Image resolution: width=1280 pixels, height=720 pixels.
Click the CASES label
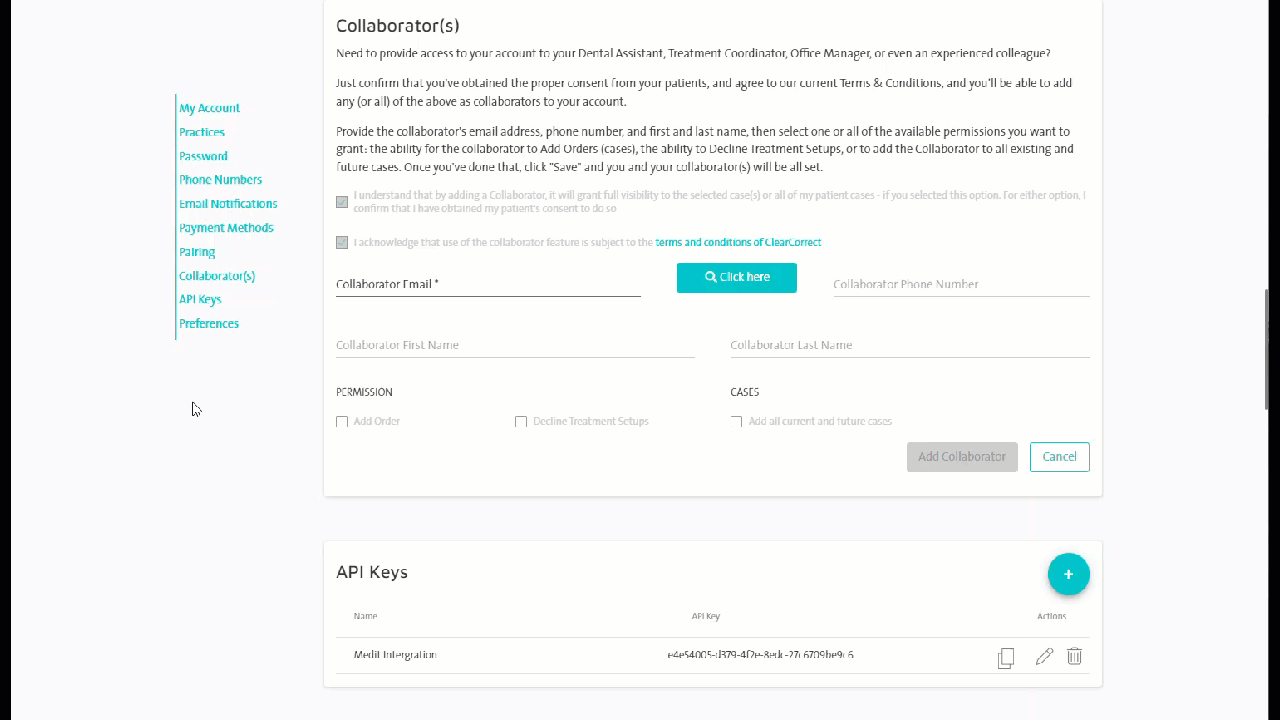[x=745, y=392]
